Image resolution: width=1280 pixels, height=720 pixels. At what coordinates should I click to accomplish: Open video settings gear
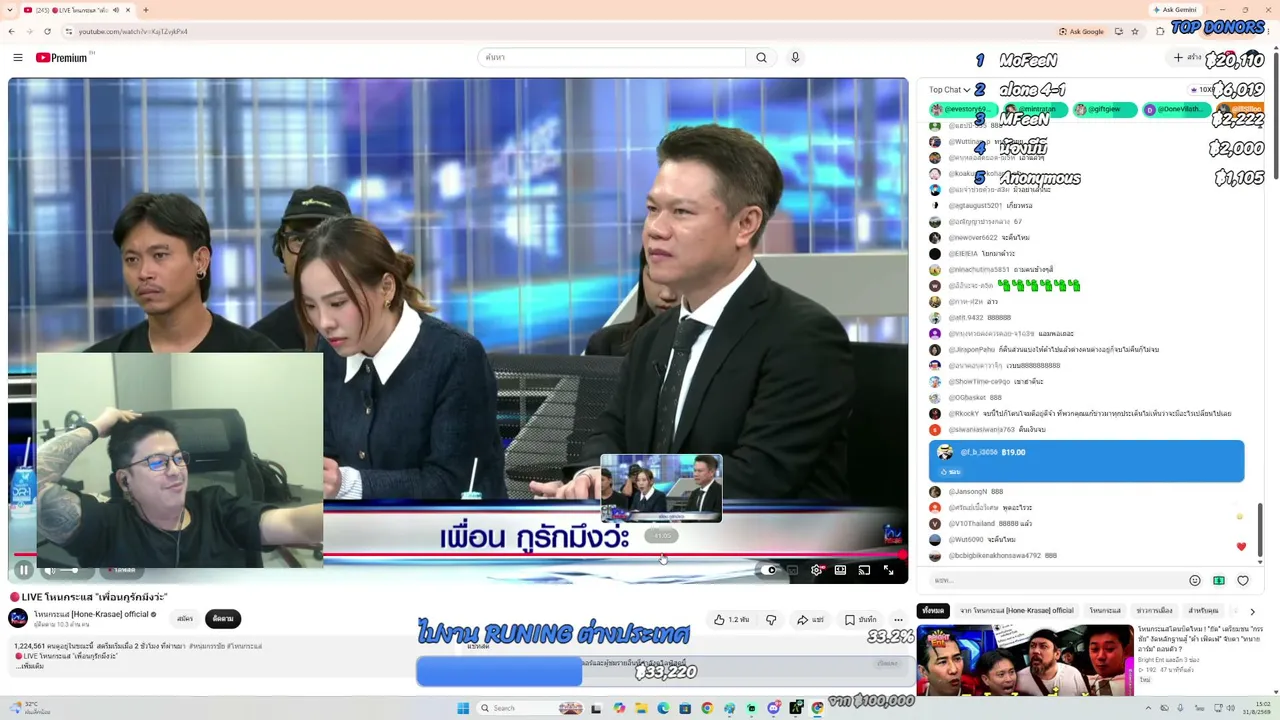(x=816, y=570)
